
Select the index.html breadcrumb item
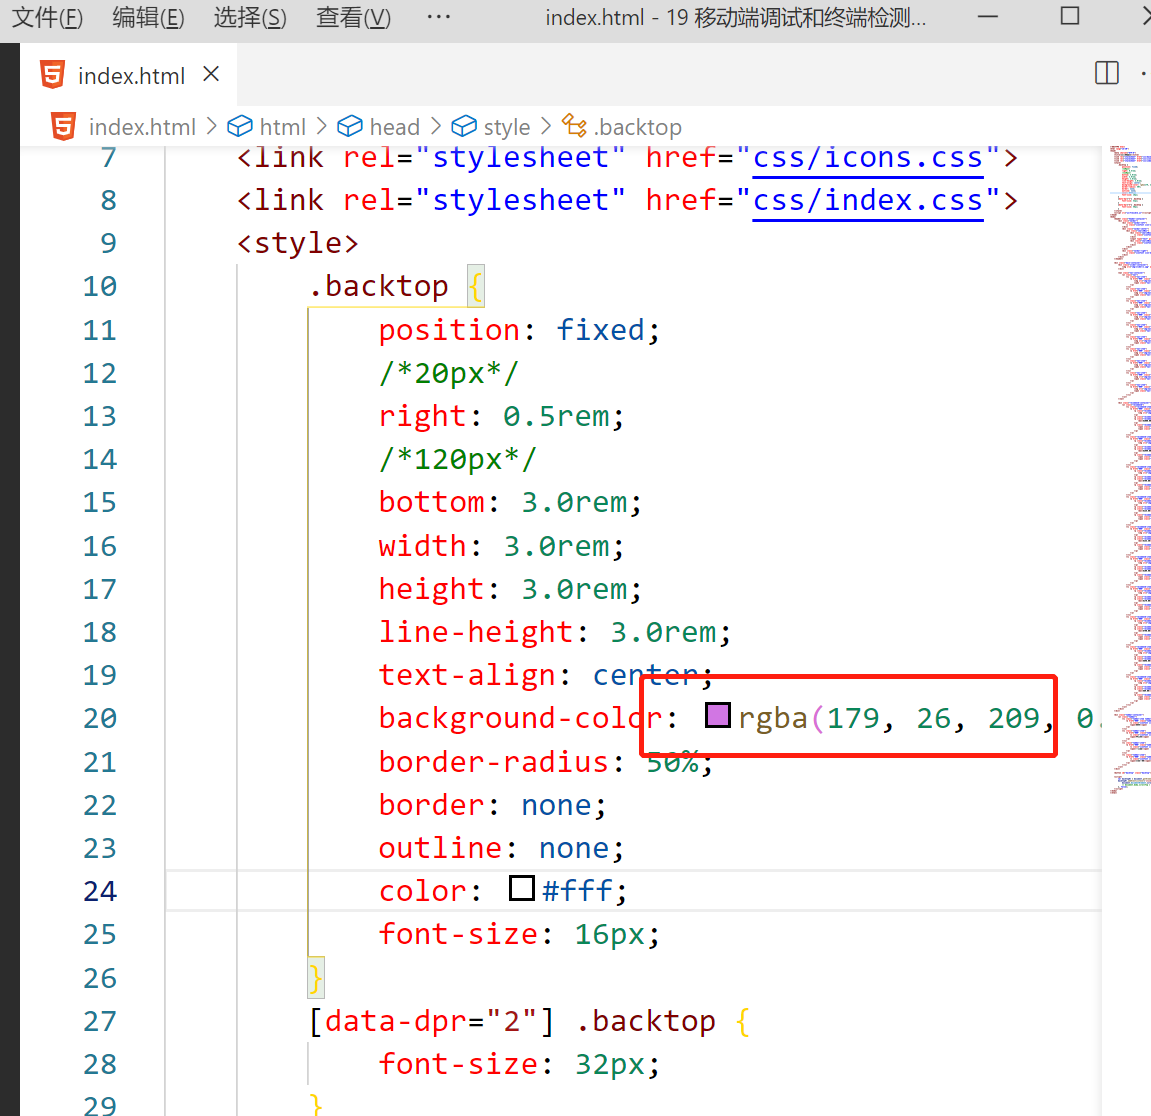pos(142,127)
